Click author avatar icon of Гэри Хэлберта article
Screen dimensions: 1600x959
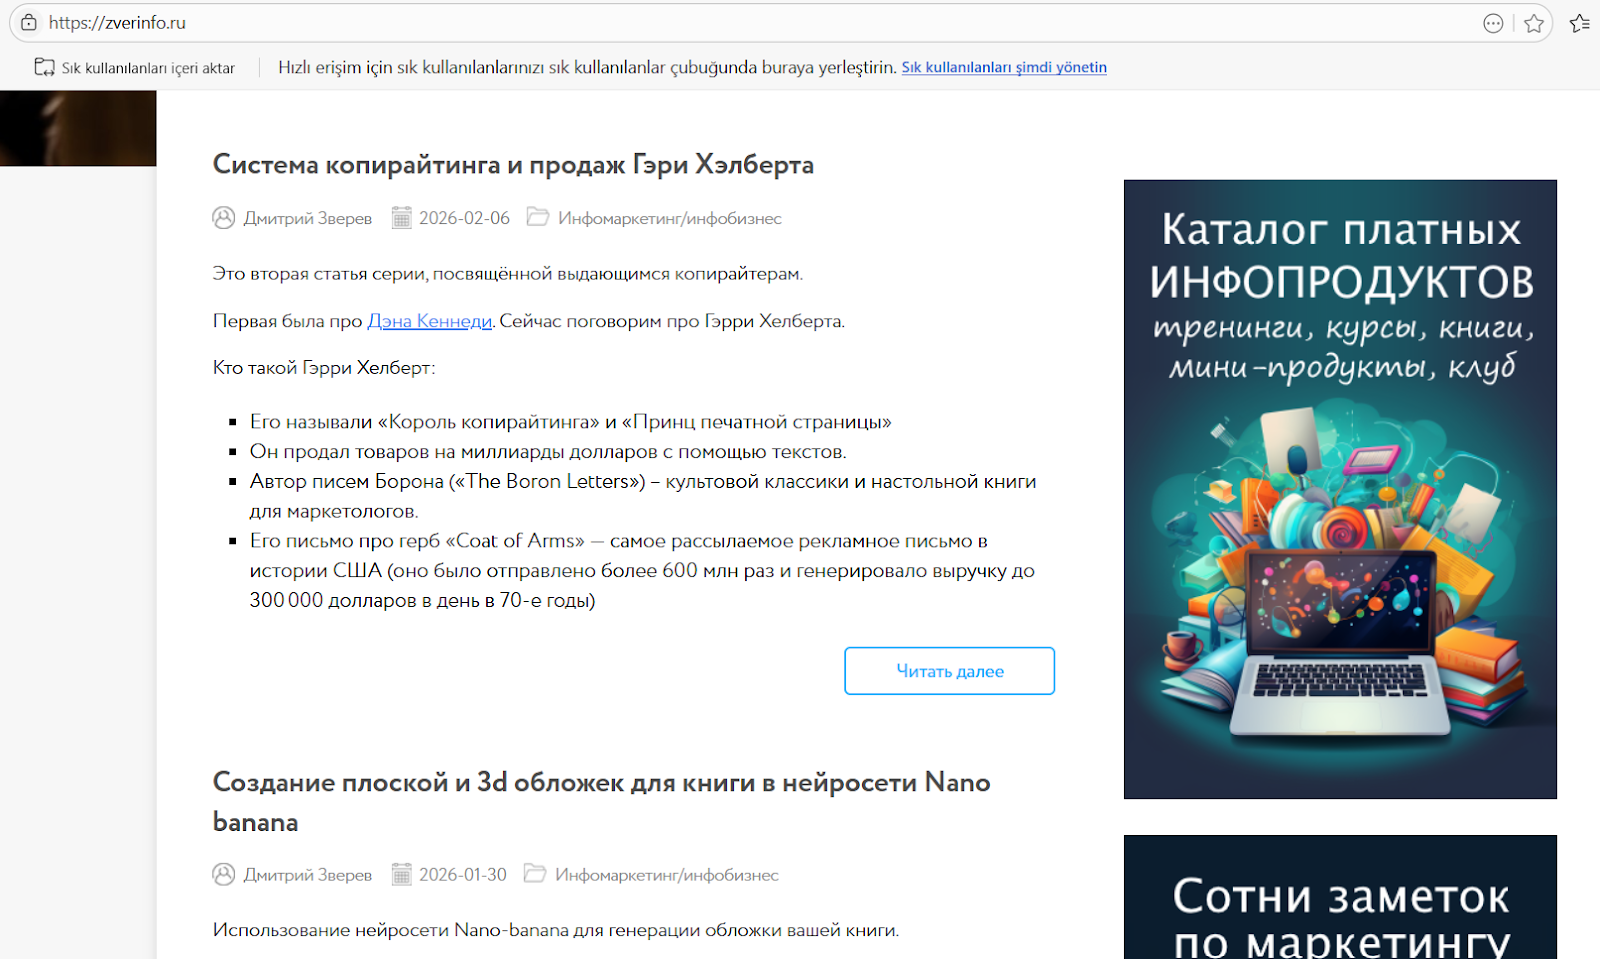[x=224, y=217]
